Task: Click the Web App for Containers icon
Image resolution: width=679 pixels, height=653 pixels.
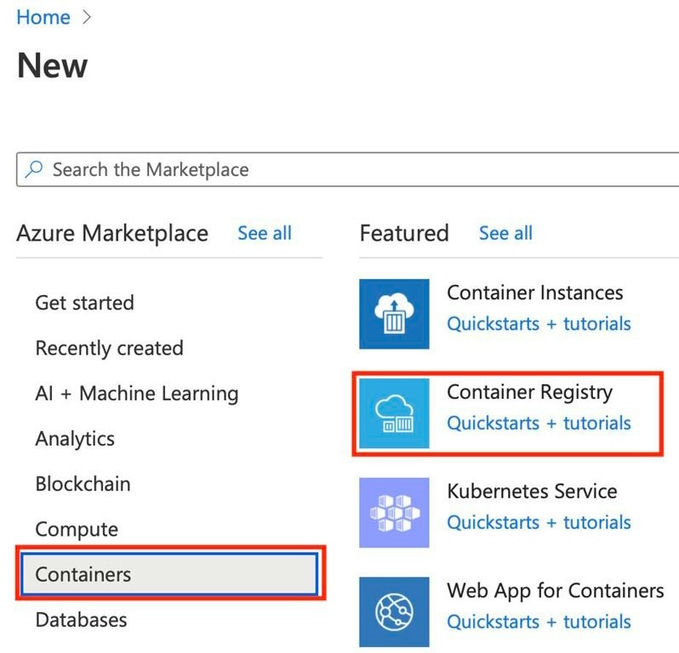Action: [394, 610]
